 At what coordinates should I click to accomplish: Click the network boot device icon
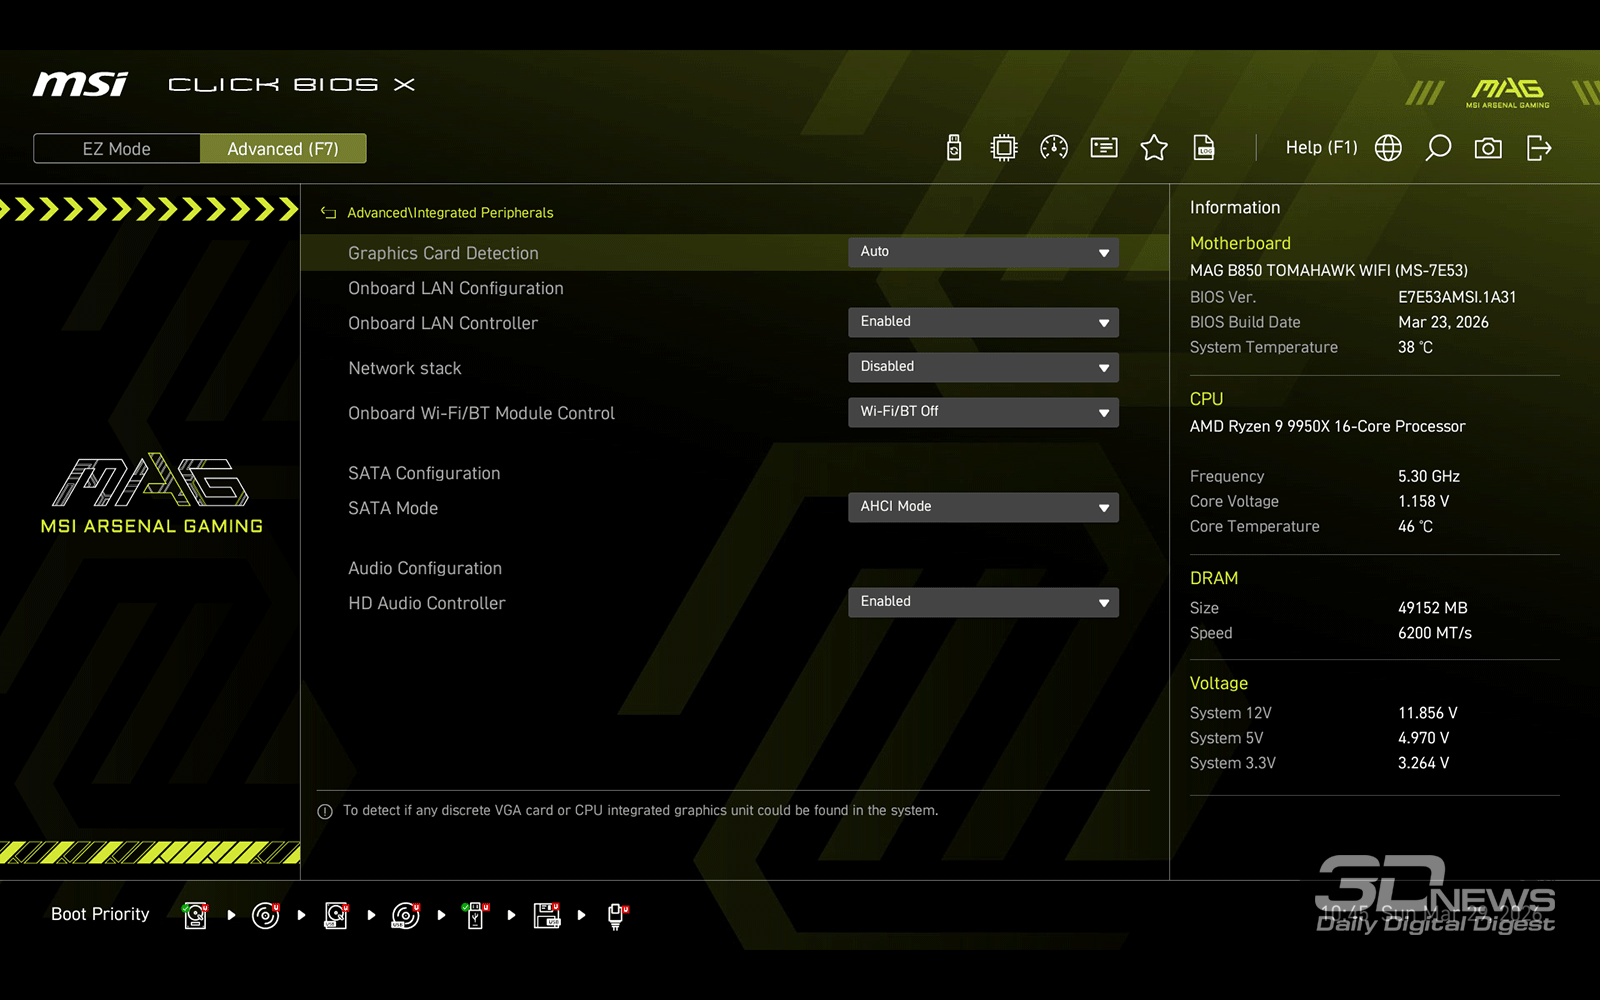(x=617, y=915)
